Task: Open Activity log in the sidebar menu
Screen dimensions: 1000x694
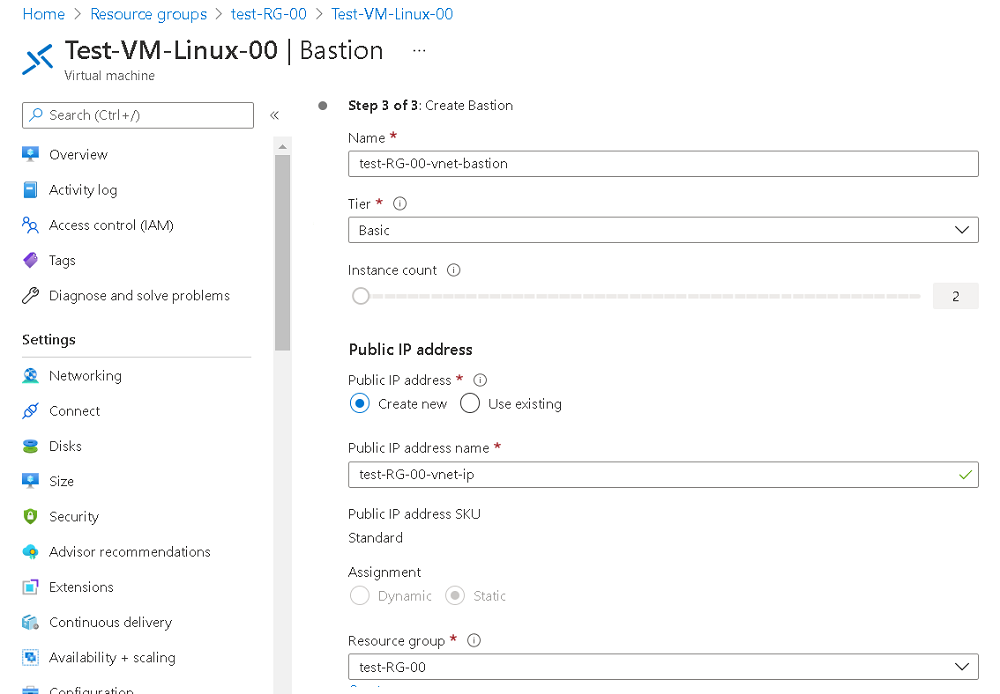Action: click(83, 190)
